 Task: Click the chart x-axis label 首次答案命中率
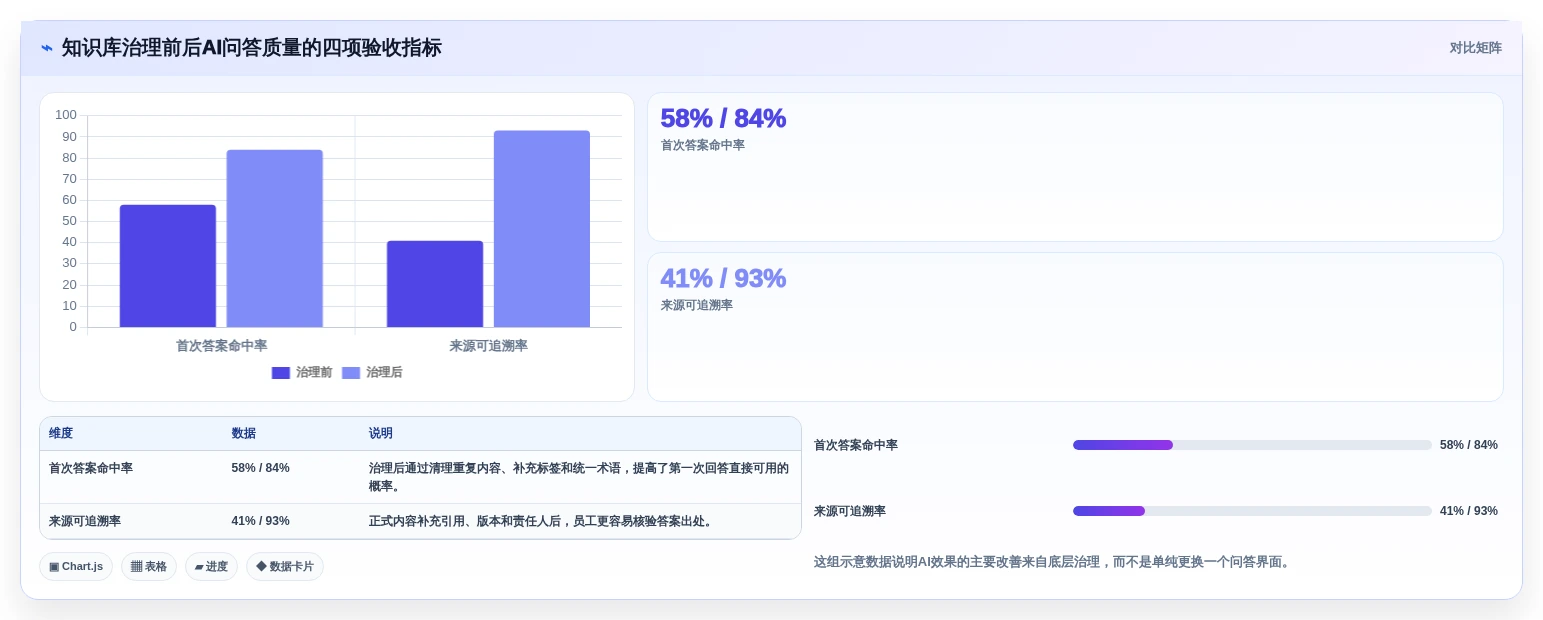222,346
